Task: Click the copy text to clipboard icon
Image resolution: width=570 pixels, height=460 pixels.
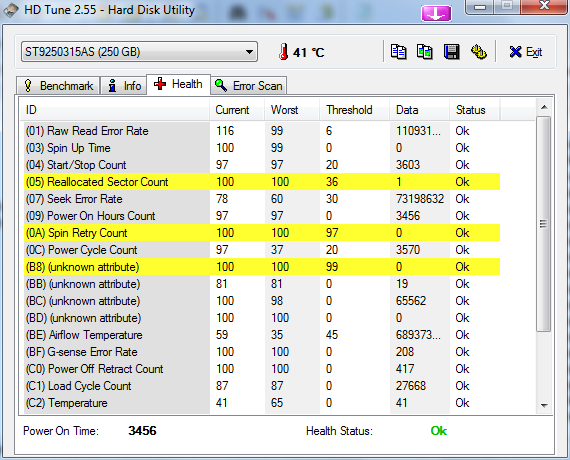Action: 398,52
